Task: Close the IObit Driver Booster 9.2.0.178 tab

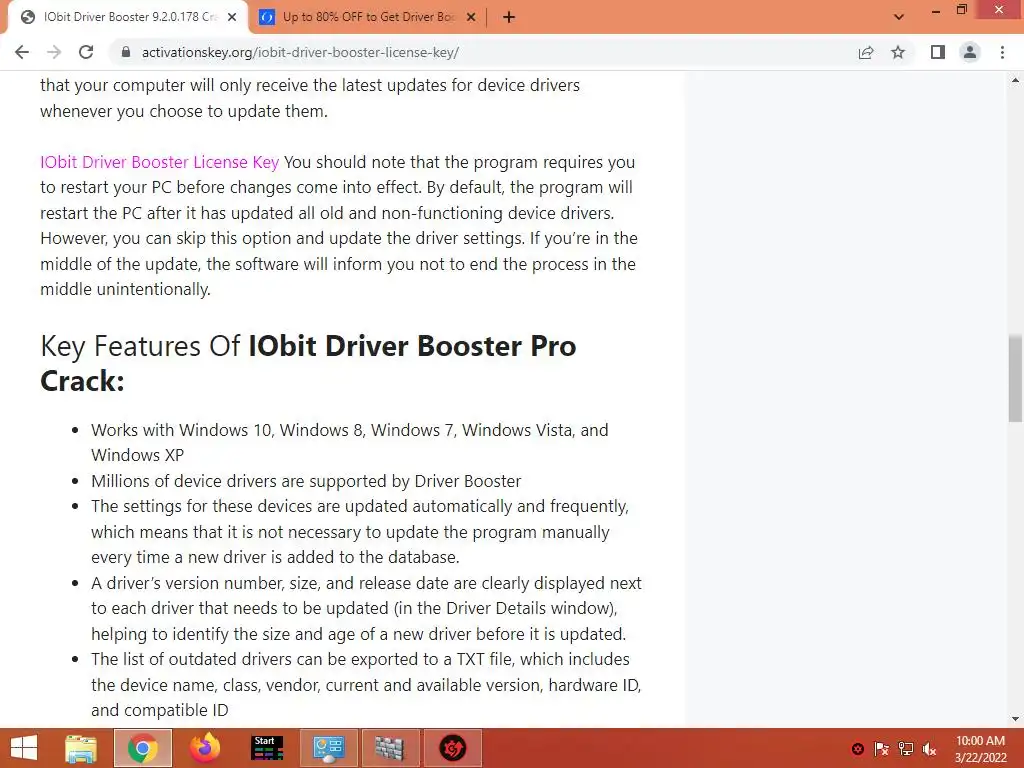Action: 232,18
